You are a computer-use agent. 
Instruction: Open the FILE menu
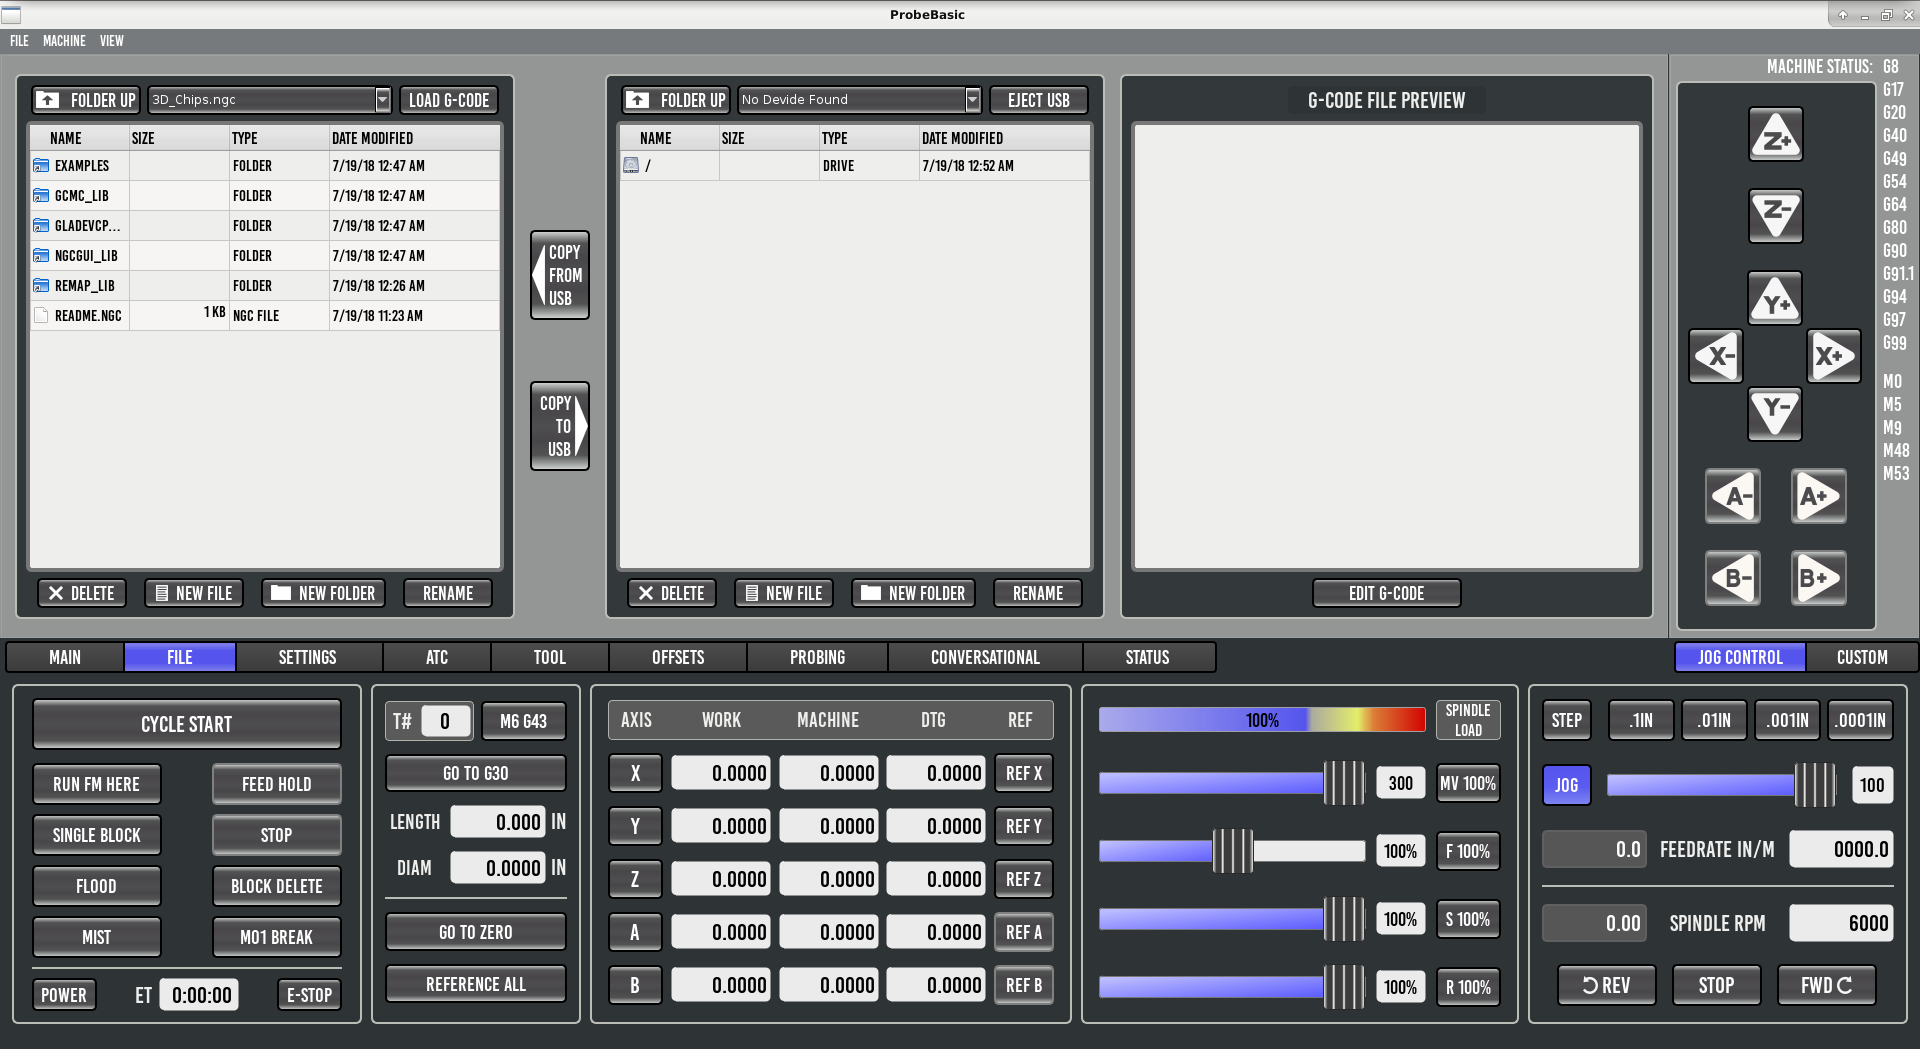[19, 41]
